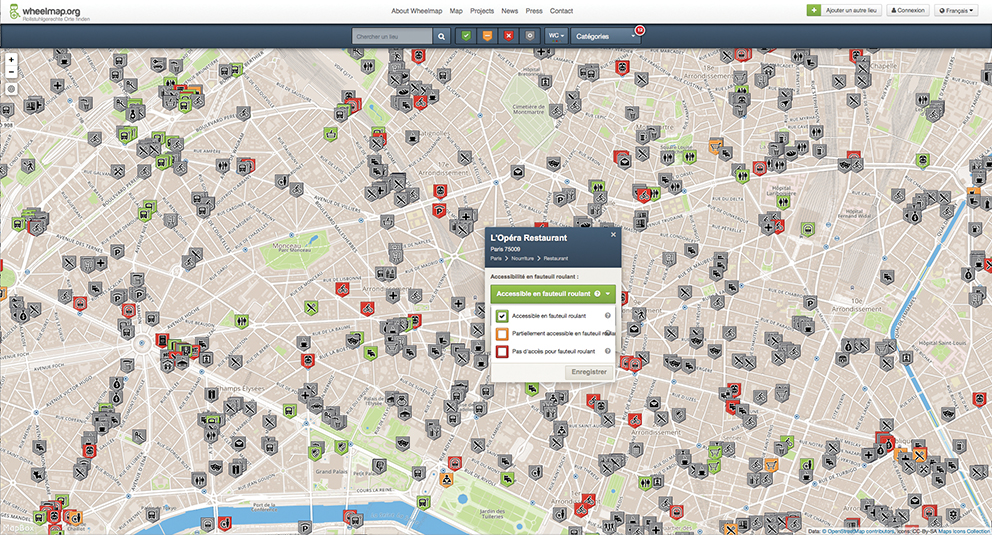
Task: Click help icon beside Accessible en fauteuil roulant option
Action: (608, 316)
